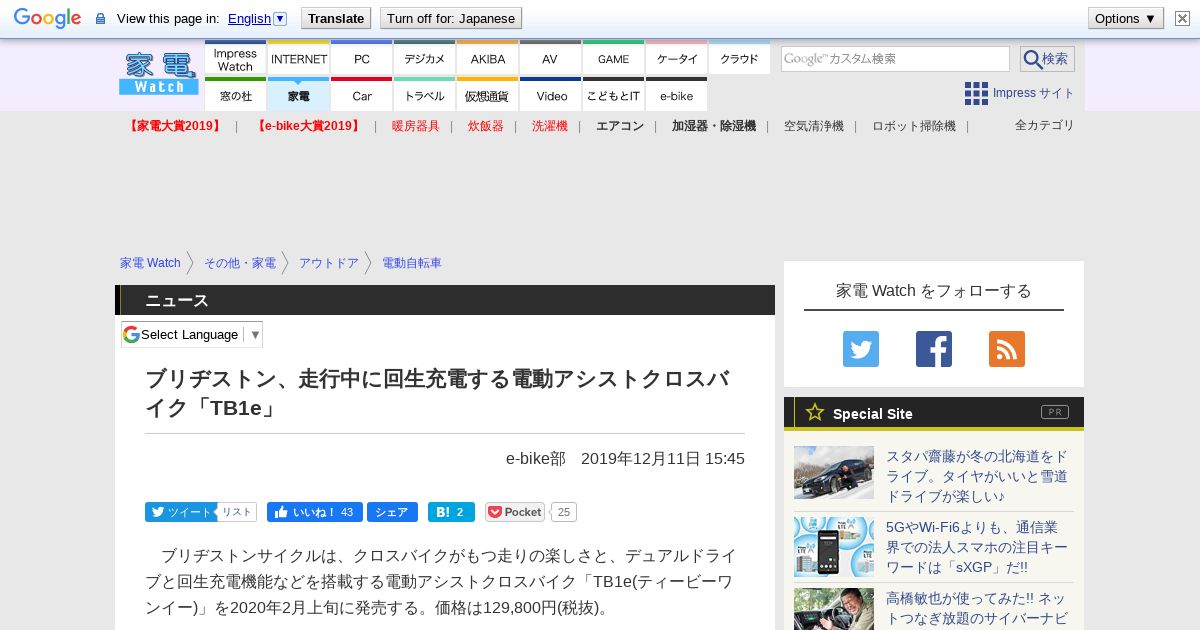Click the 家電 Watch breadcrumb
The image size is (1200, 630).
(x=150, y=263)
